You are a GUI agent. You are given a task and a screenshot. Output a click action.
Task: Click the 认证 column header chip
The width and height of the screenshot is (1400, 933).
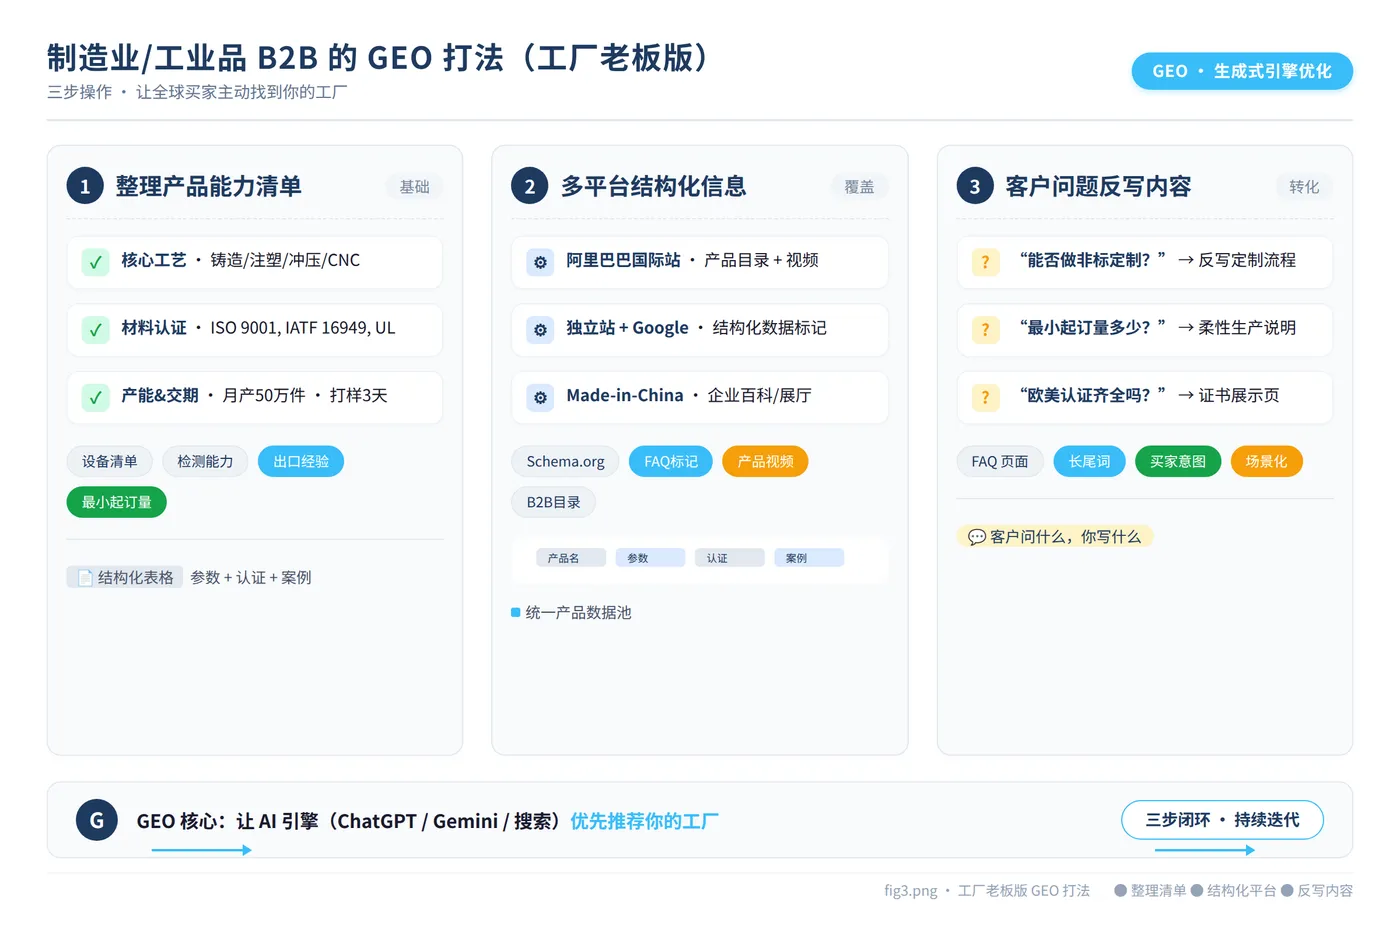(x=730, y=558)
